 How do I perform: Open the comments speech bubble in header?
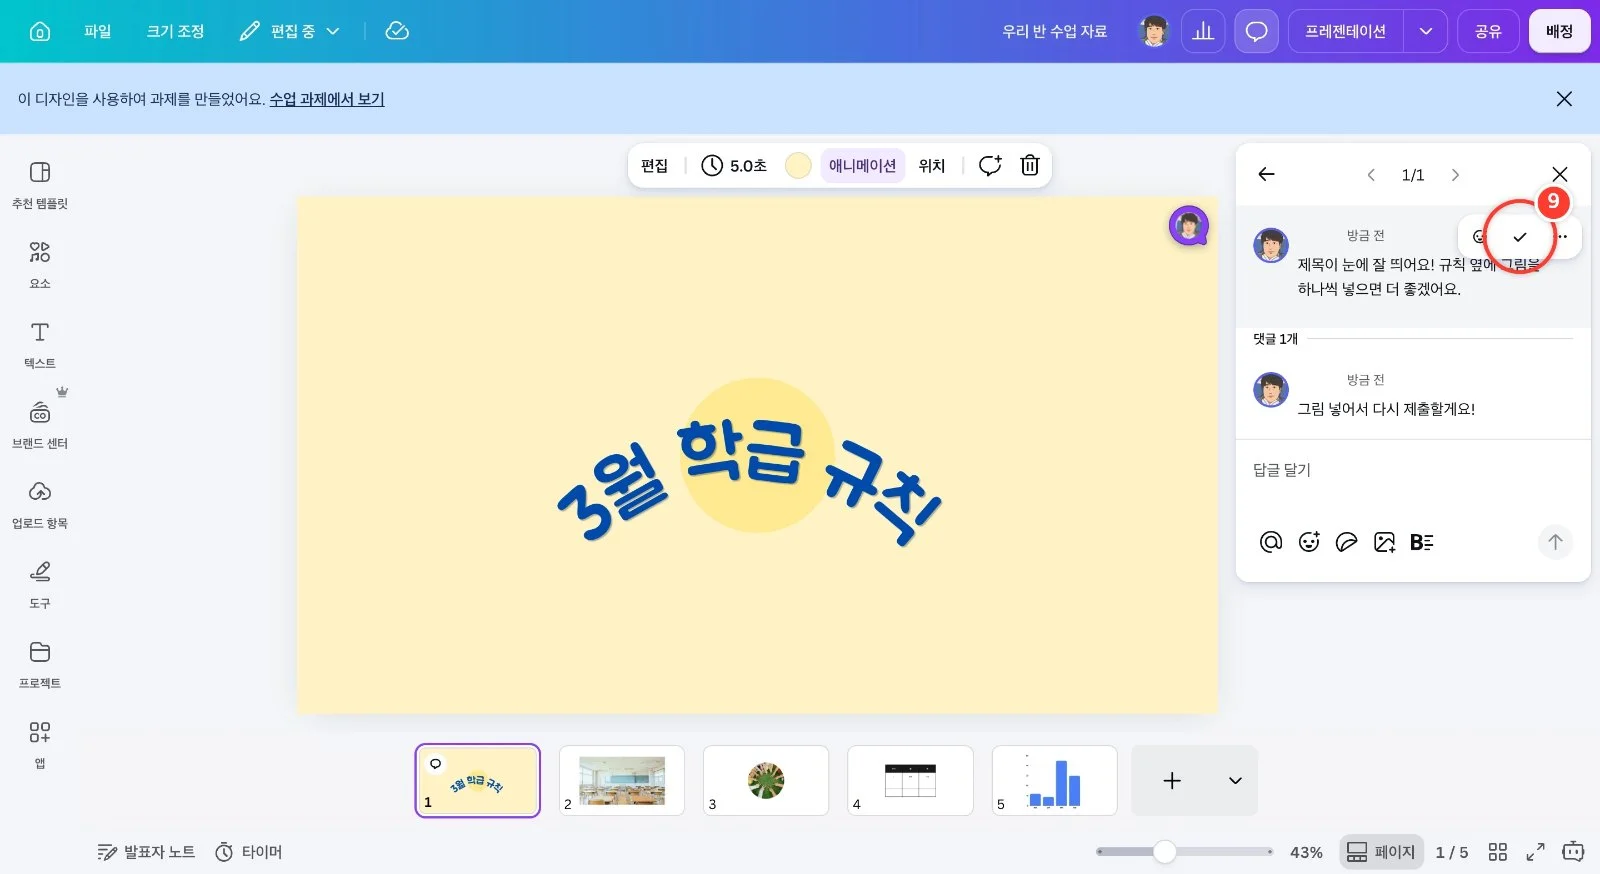tap(1256, 31)
